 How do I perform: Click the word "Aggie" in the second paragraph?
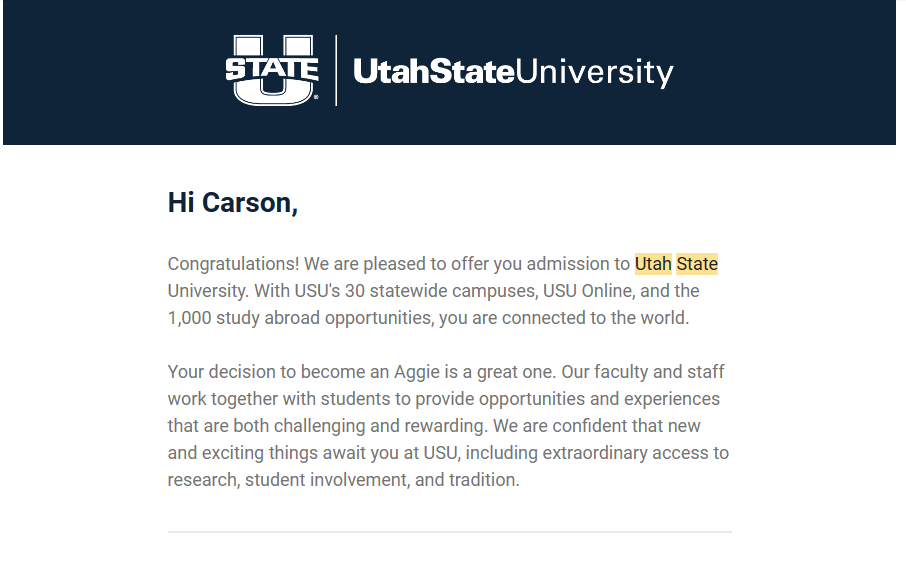pos(417,372)
